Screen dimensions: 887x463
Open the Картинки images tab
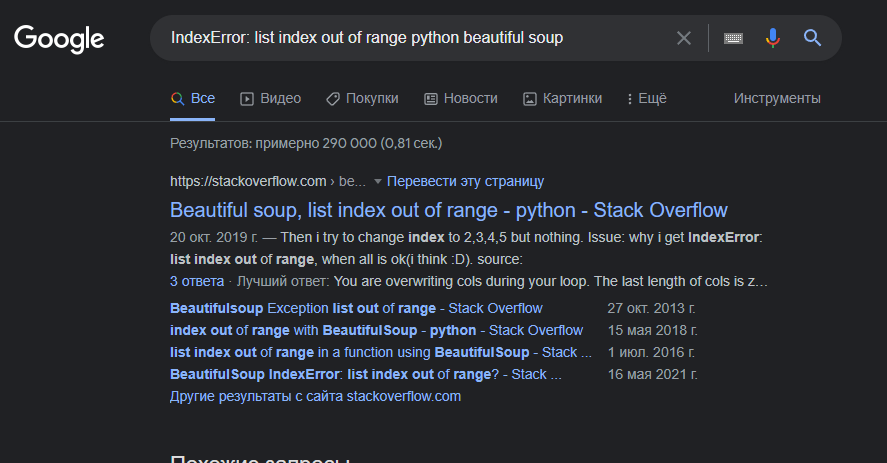click(x=563, y=98)
